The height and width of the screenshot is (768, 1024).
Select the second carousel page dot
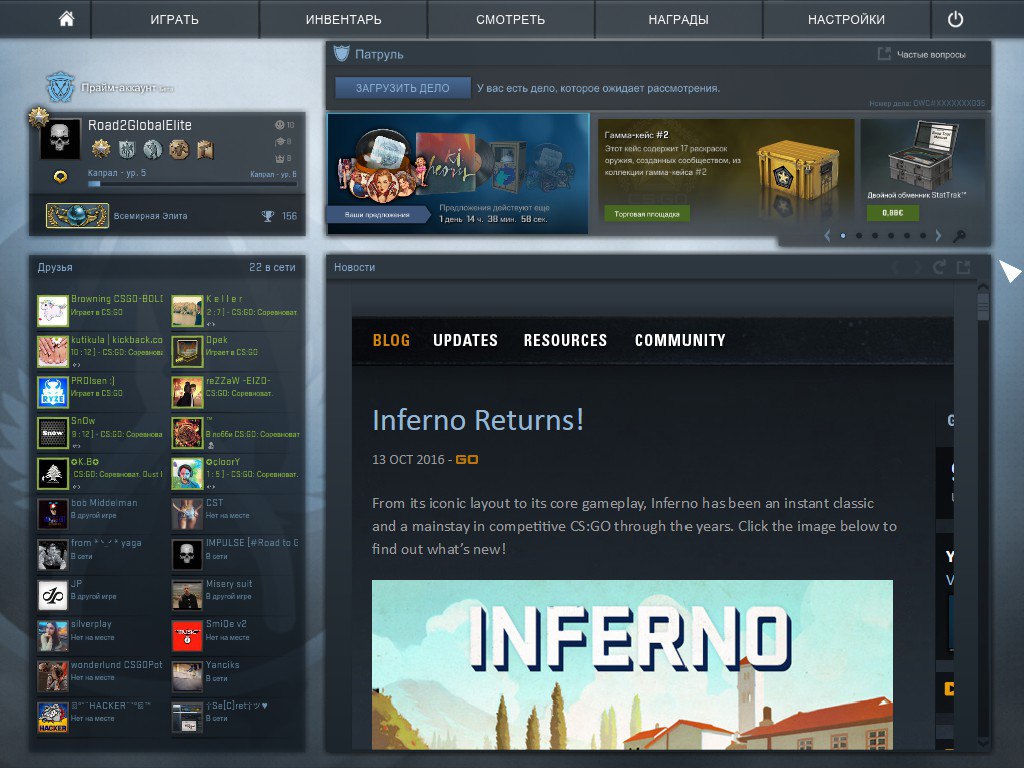tap(859, 236)
